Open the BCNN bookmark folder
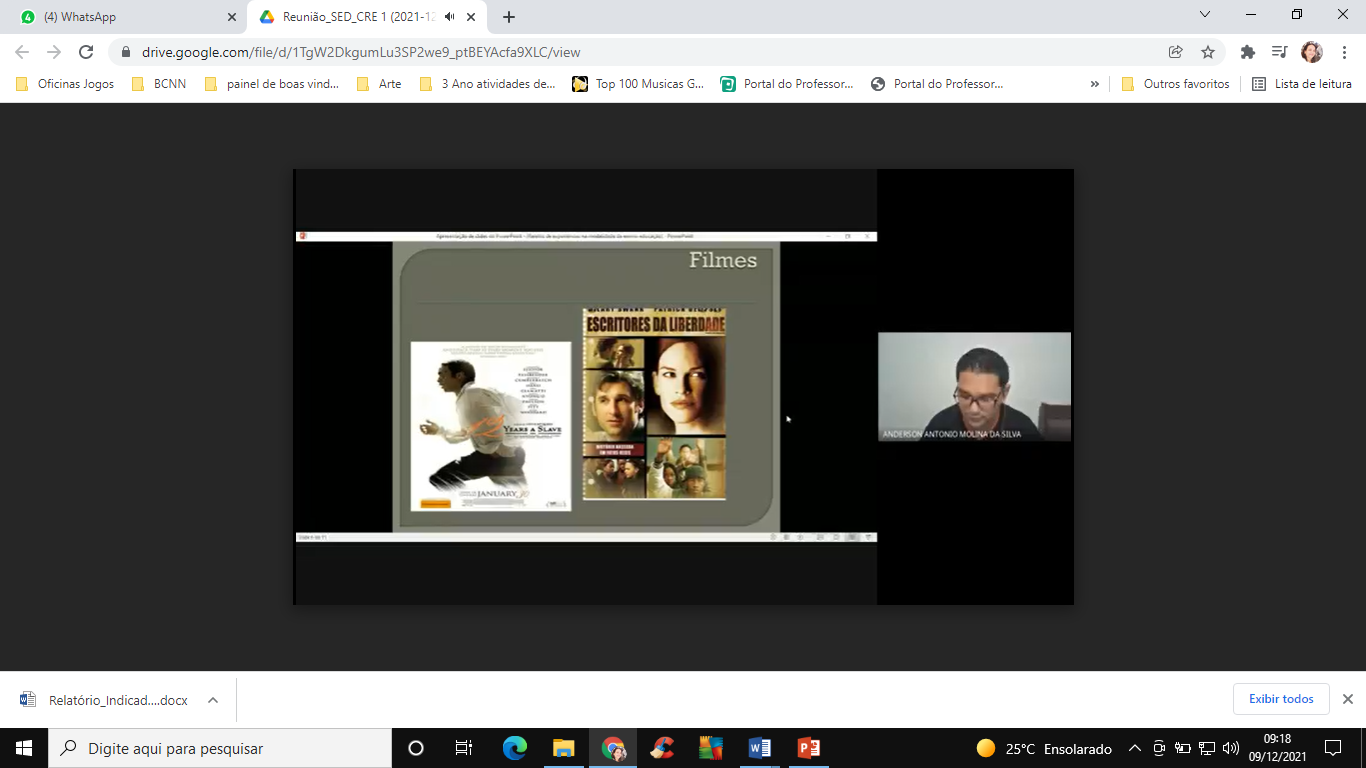This screenshot has height=768, width=1366. point(159,84)
